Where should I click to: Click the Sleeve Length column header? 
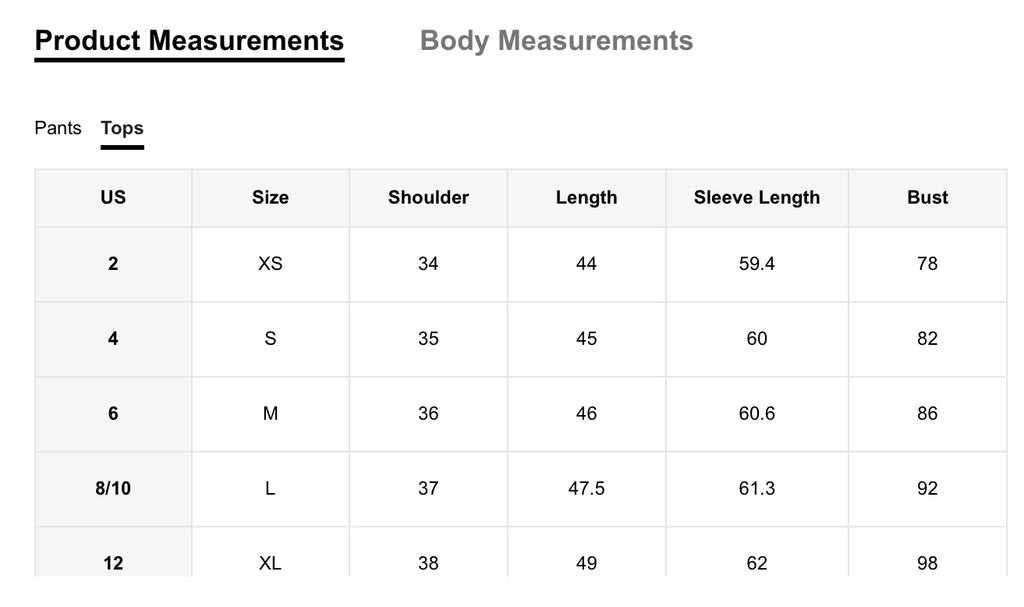click(757, 197)
